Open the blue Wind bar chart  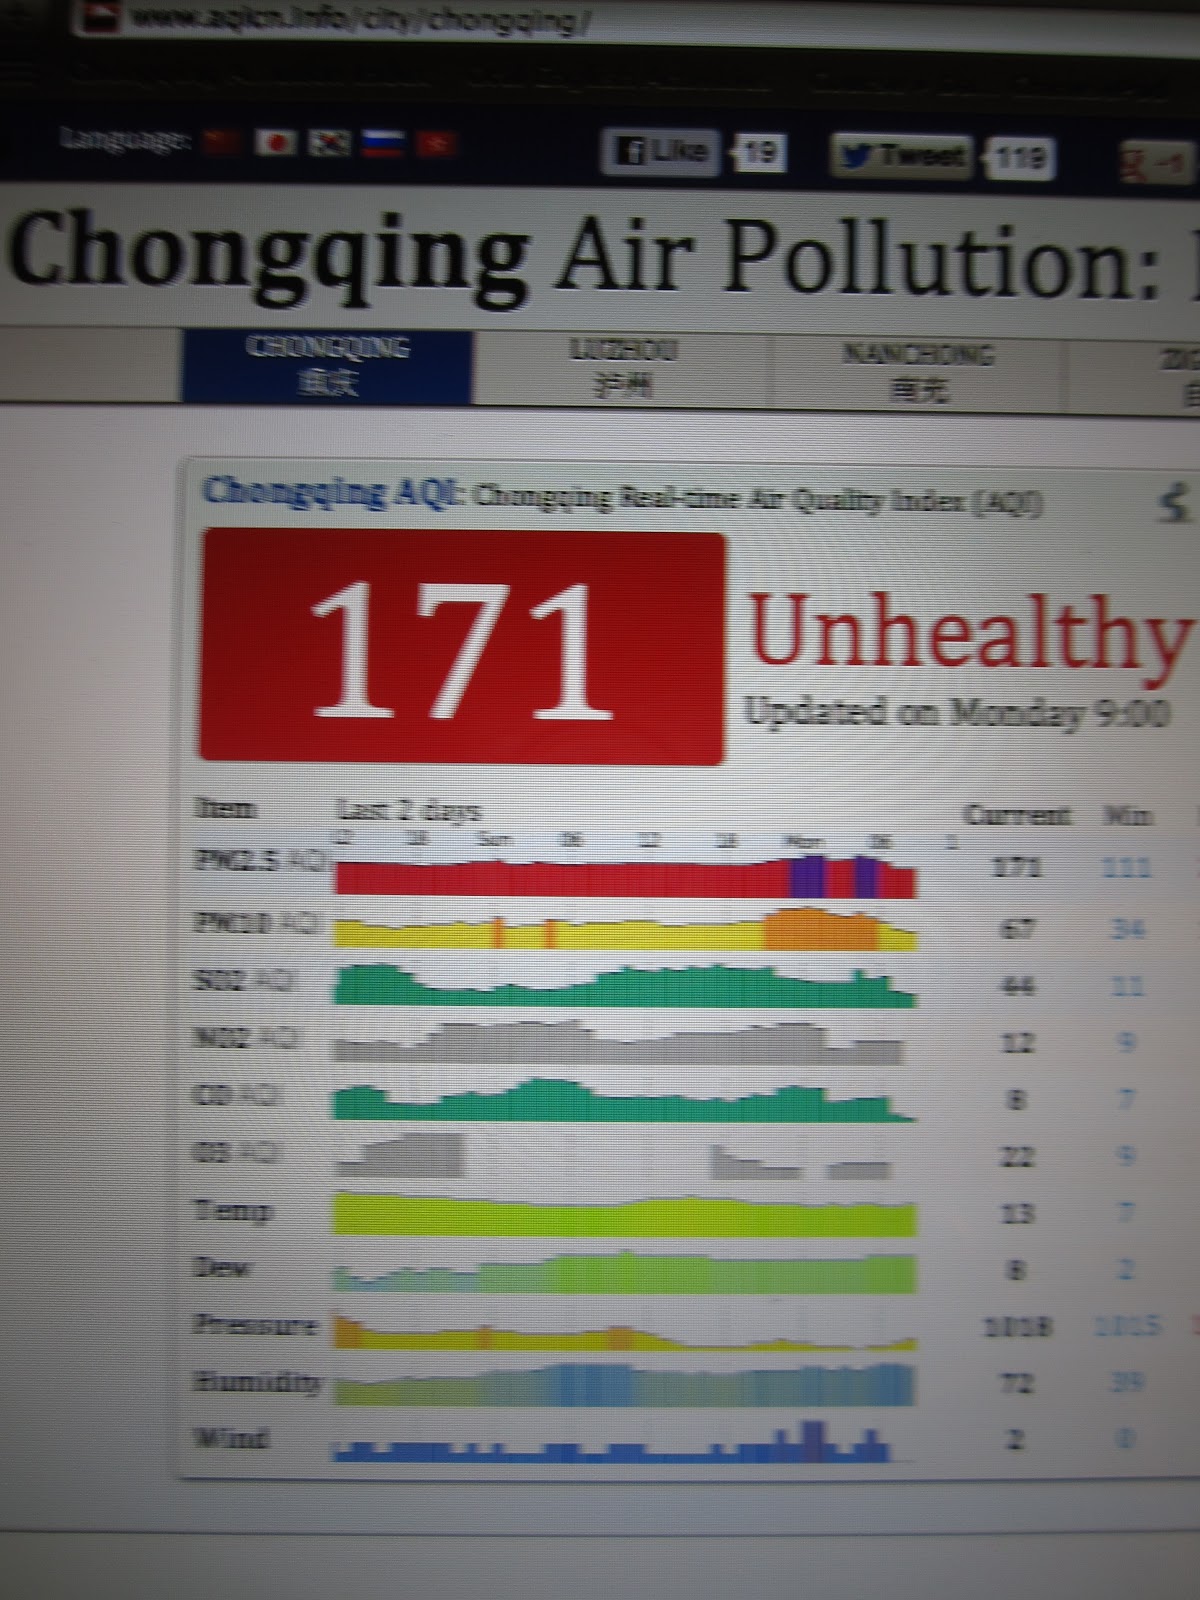(612, 1441)
